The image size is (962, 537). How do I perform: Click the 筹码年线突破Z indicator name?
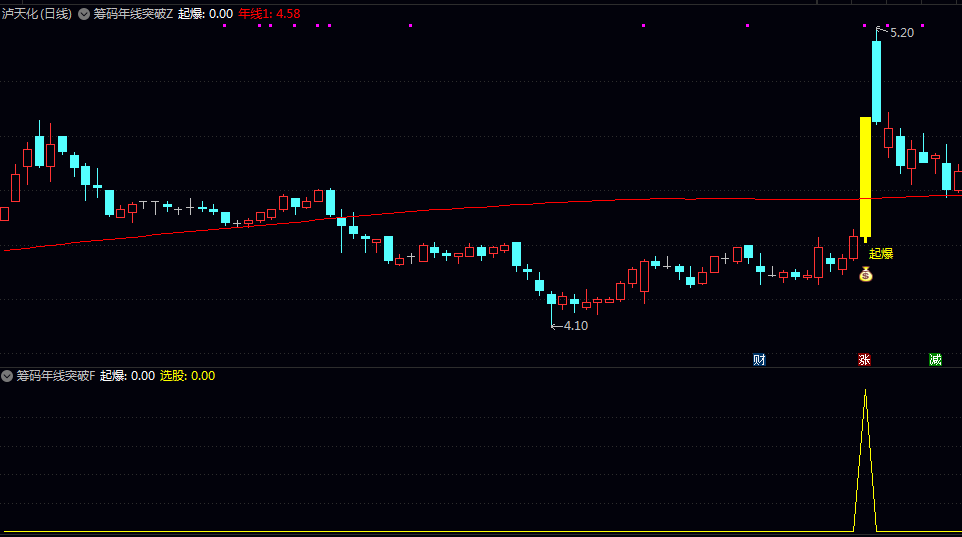pos(133,14)
